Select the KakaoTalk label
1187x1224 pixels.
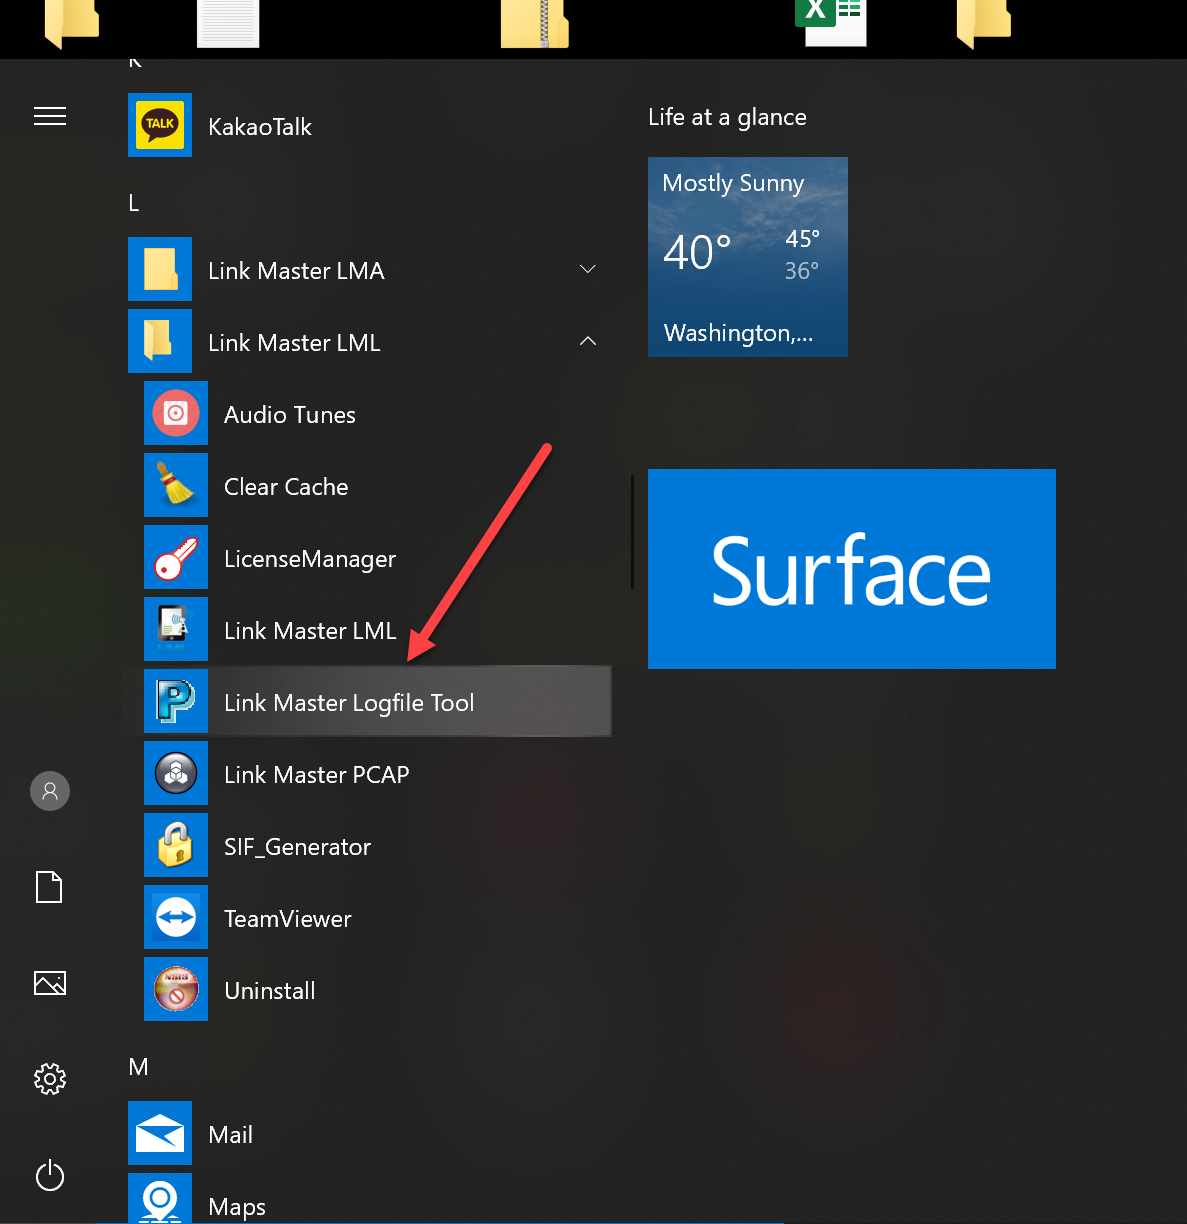(x=260, y=127)
